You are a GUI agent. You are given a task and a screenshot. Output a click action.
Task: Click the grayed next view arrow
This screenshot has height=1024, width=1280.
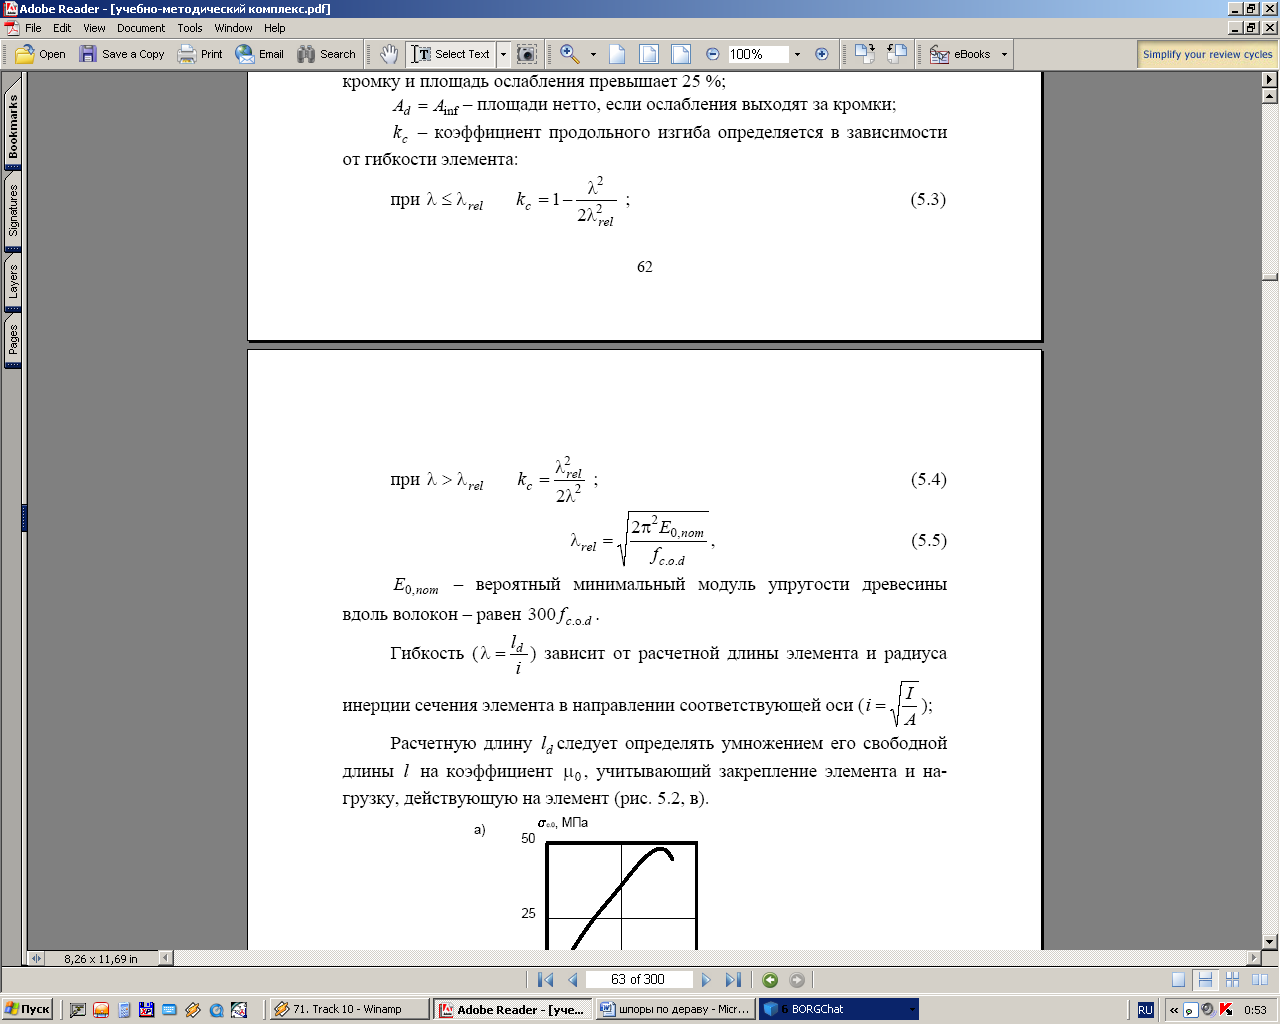tap(797, 980)
